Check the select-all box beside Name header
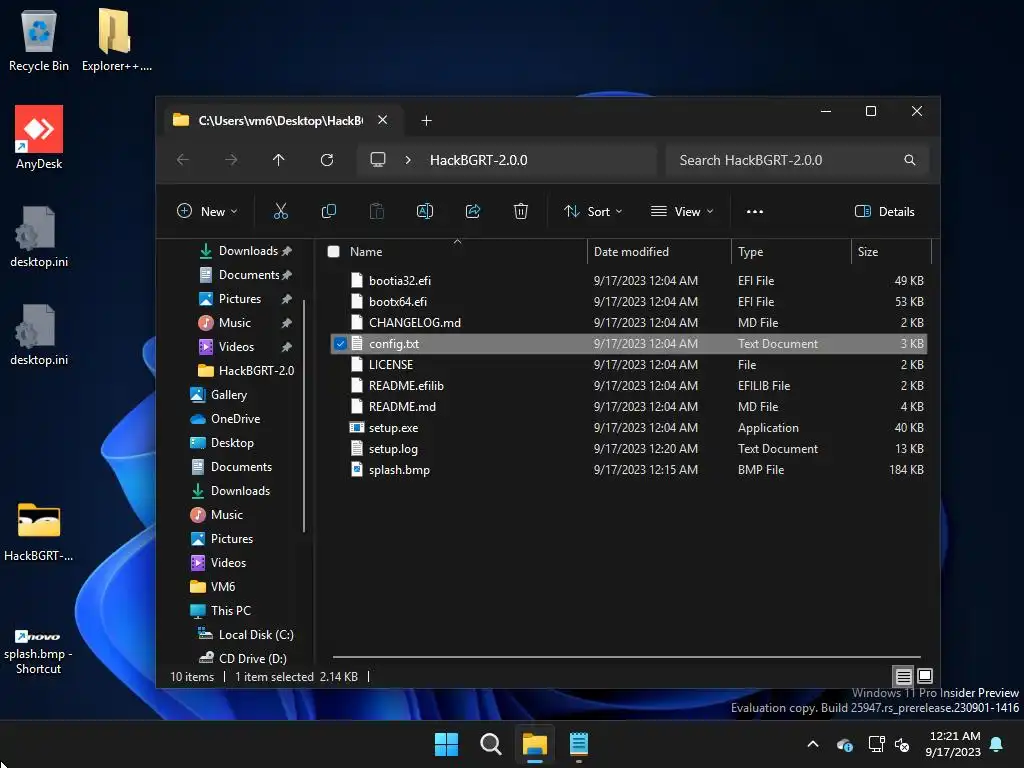This screenshot has height=768, width=1024. [x=334, y=251]
